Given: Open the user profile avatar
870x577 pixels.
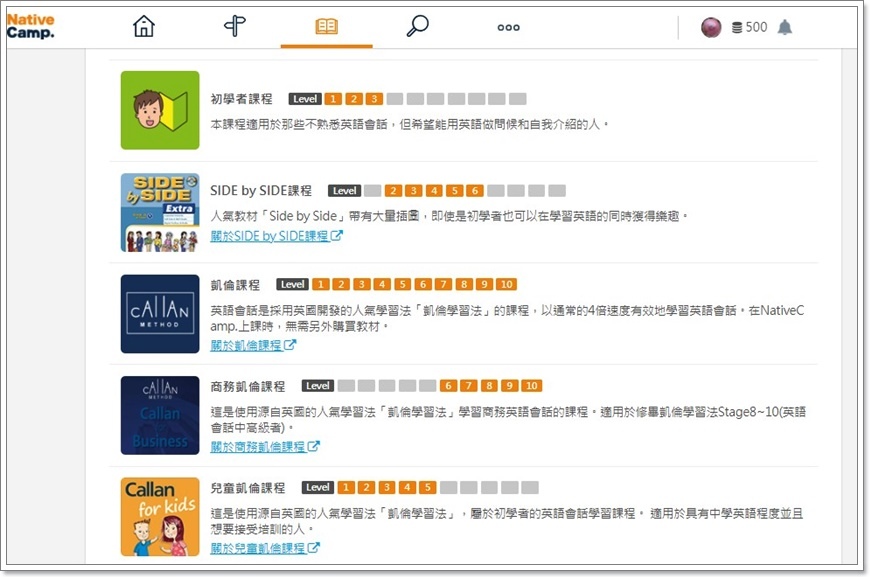Looking at the screenshot, I should click(x=711, y=27).
